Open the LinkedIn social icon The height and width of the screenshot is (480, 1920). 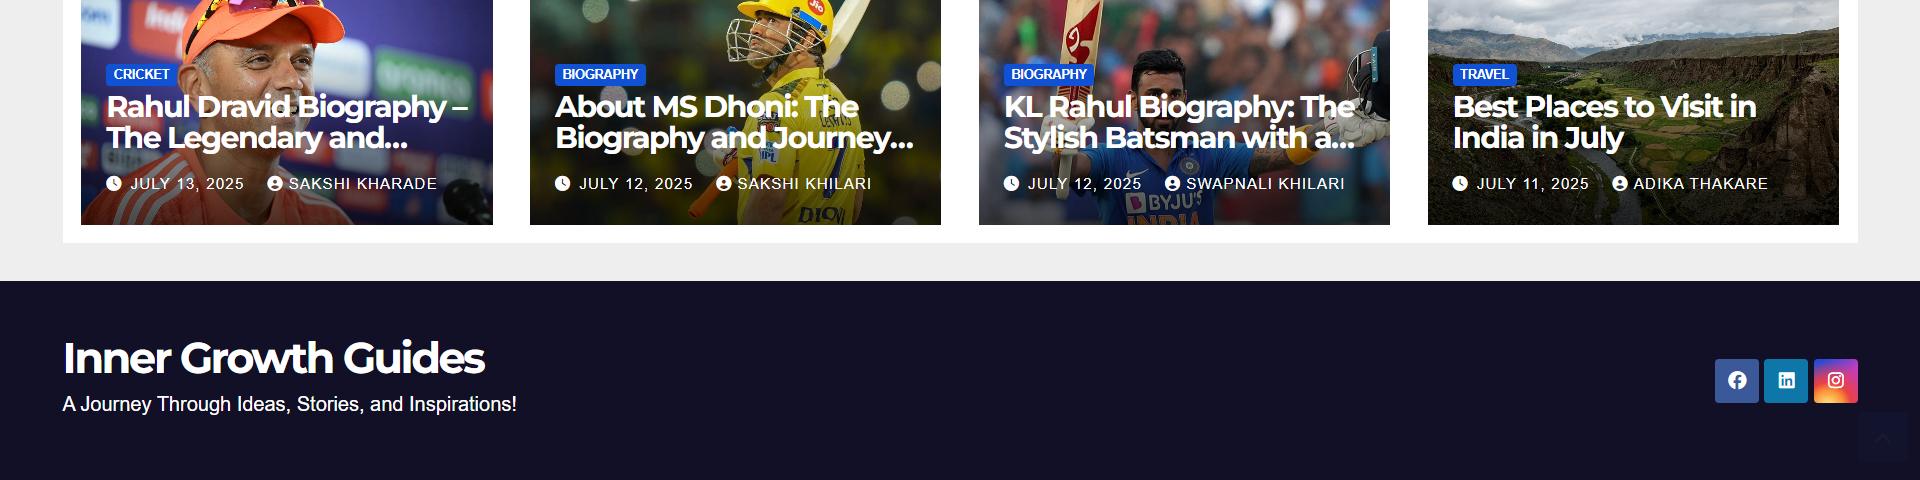(x=1786, y=381)
